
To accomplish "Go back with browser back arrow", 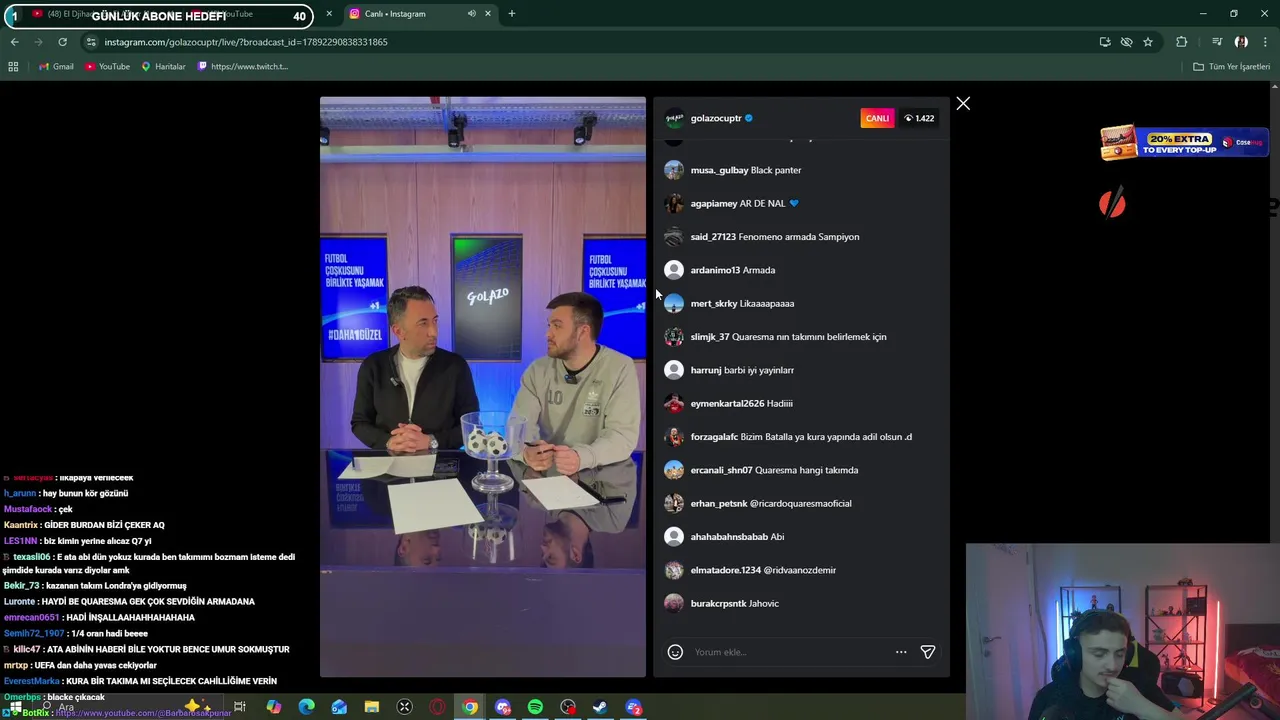I will [x=14, y=42].
